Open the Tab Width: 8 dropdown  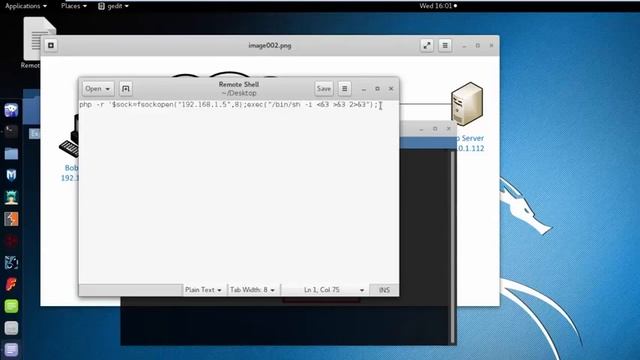[252, 290]
